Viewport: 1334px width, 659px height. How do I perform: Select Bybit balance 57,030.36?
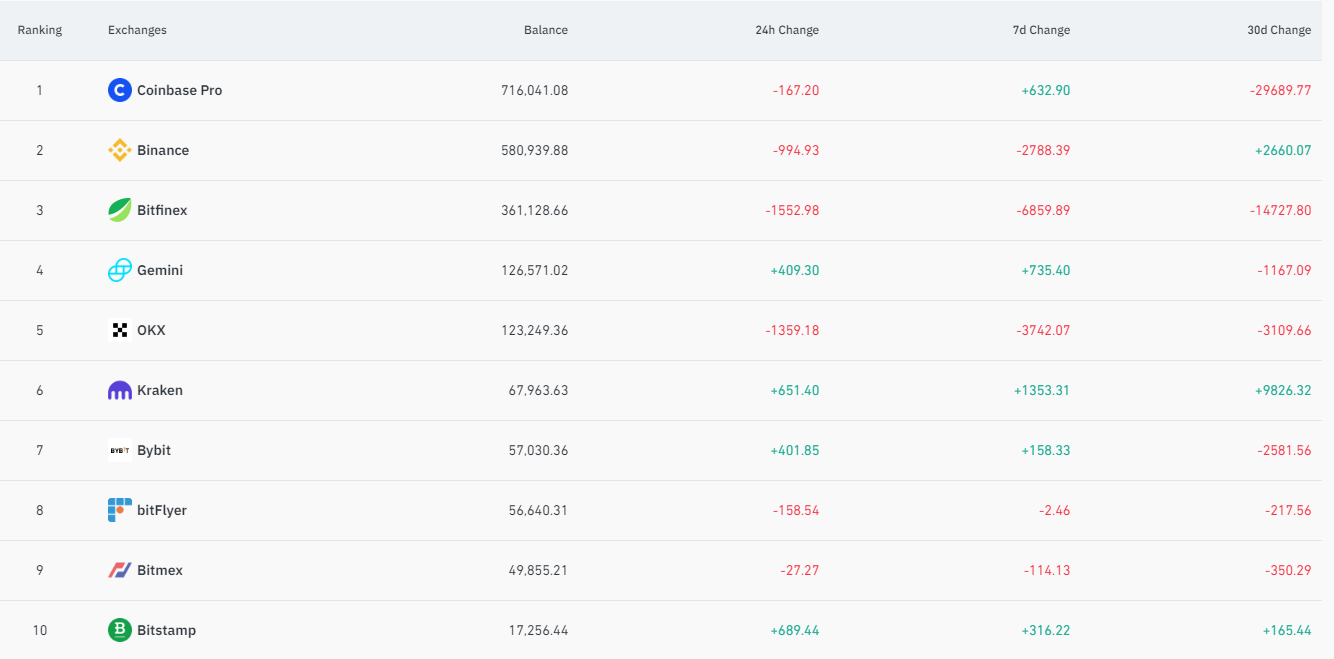point(538,450)
